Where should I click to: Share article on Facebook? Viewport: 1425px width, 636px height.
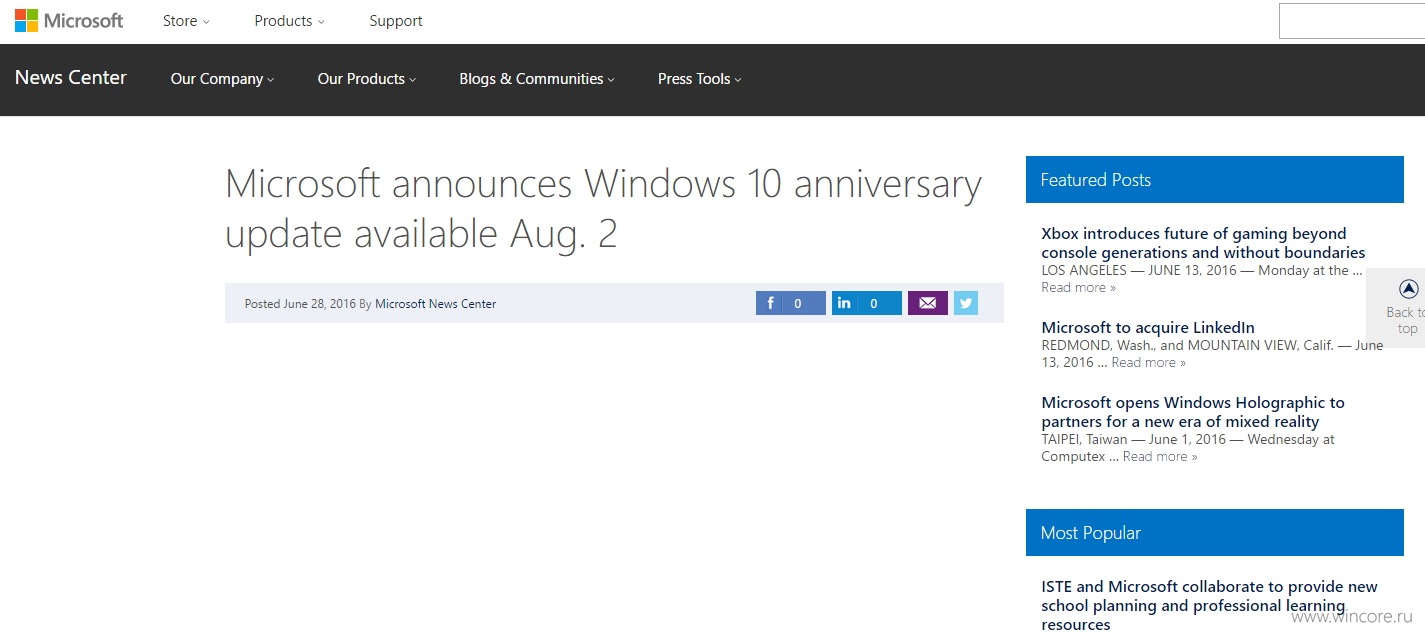point(790,303)
